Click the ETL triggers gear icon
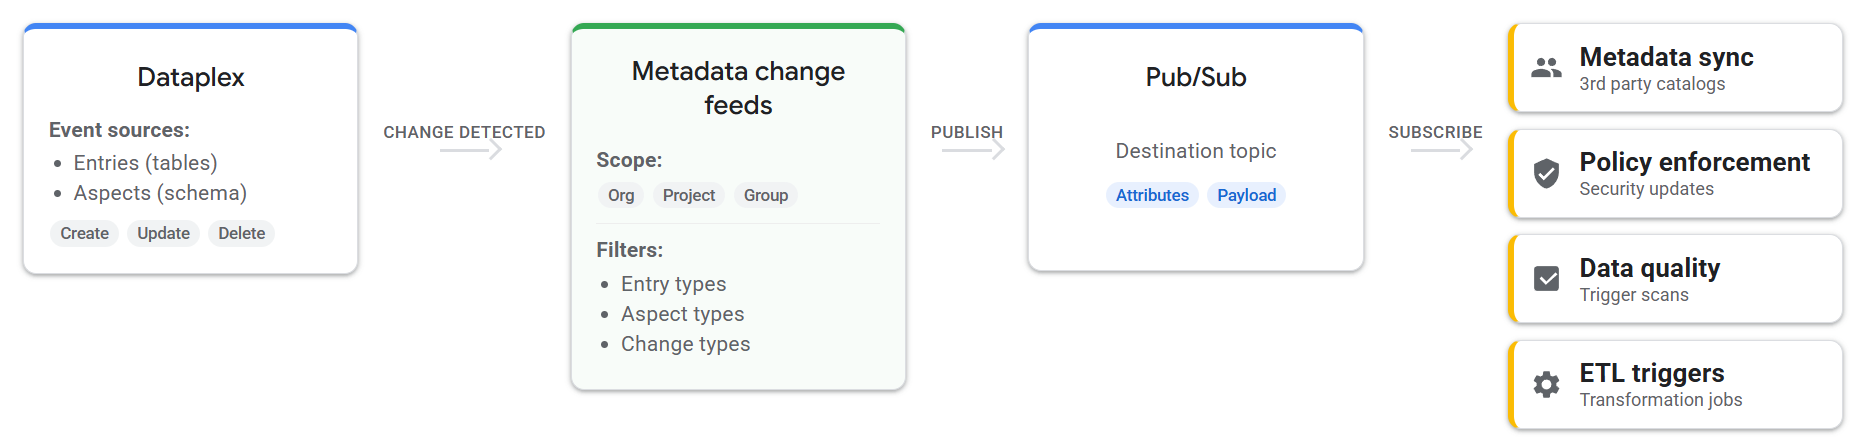 point(1546,385)
